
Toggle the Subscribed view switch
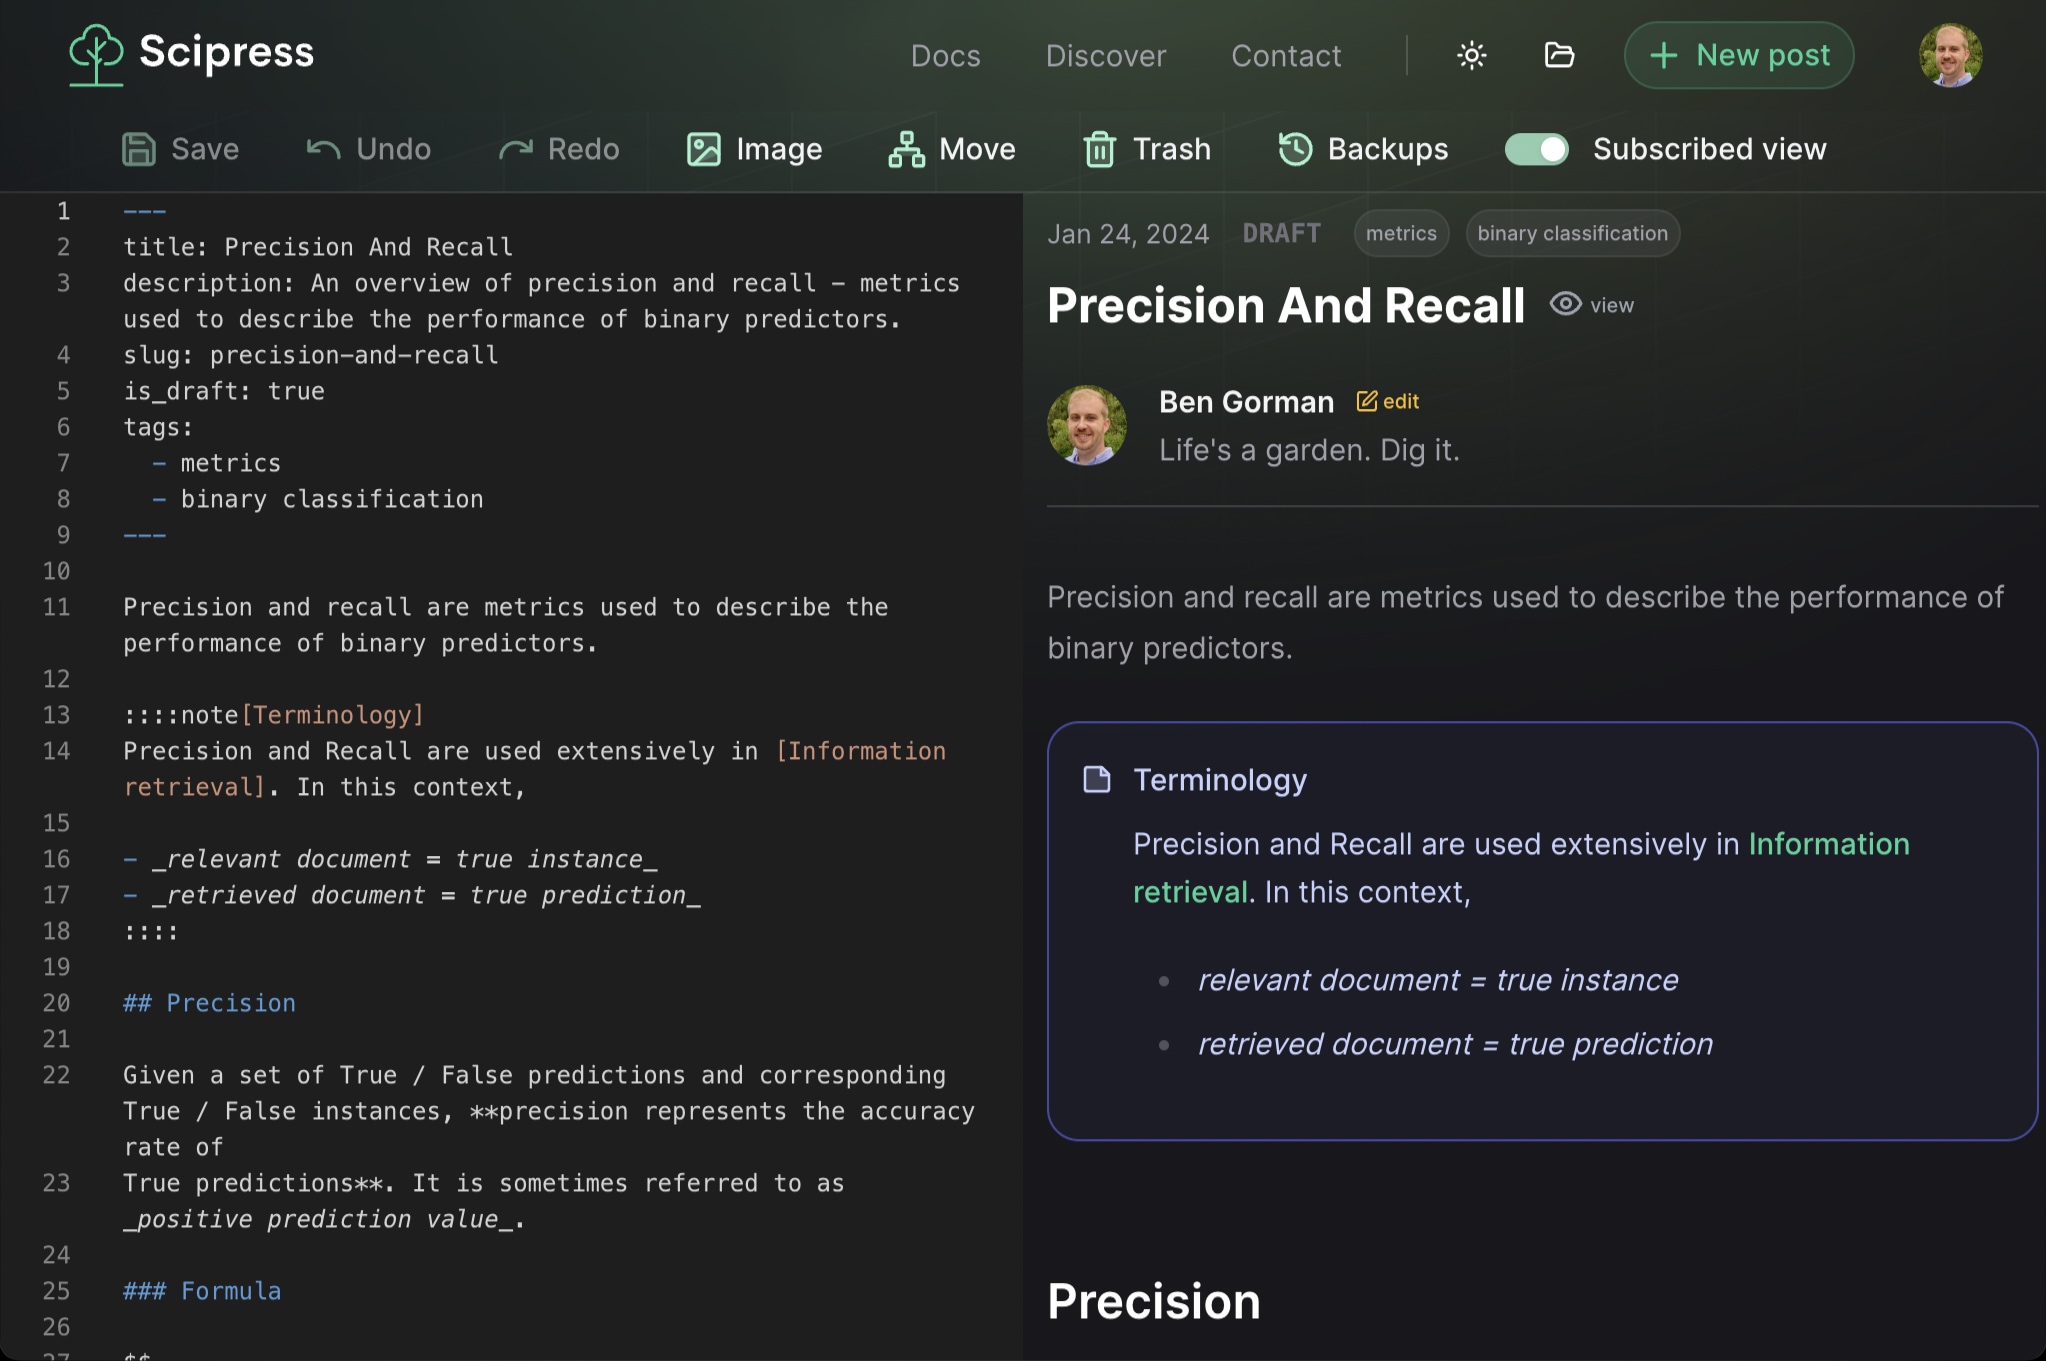[1537, 149]
